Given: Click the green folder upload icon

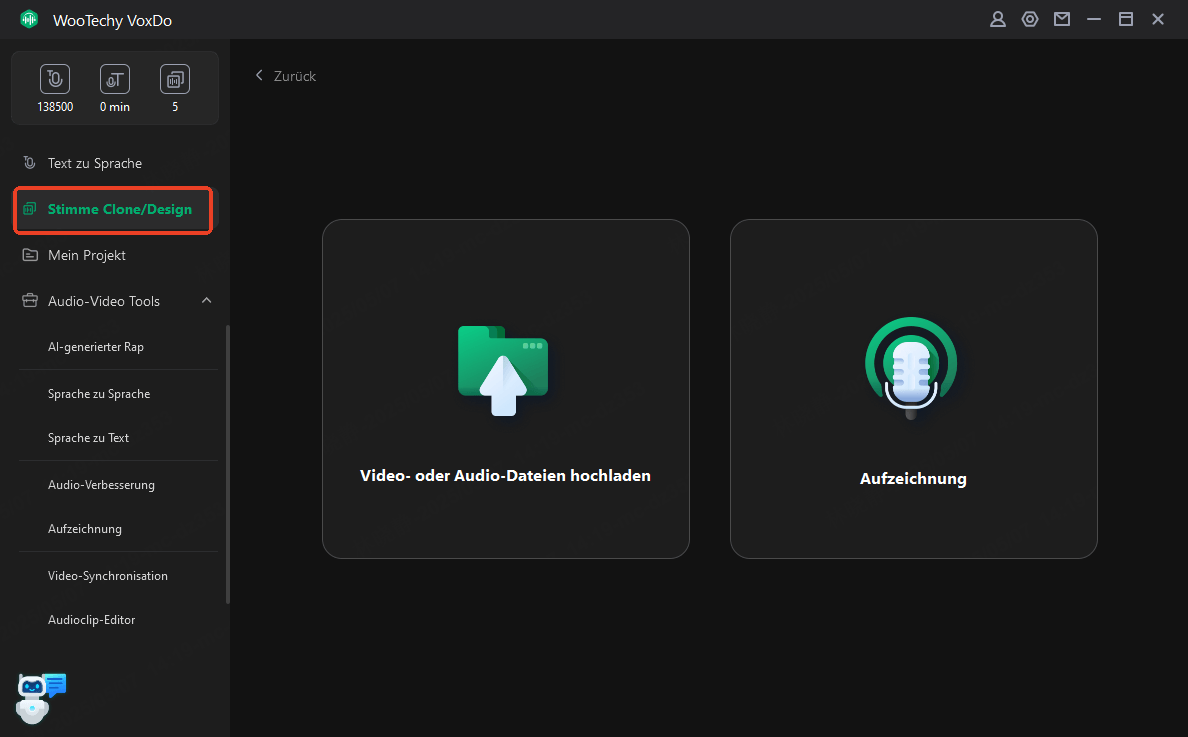Looking at the screenshot, I should (x=503, y=370).
